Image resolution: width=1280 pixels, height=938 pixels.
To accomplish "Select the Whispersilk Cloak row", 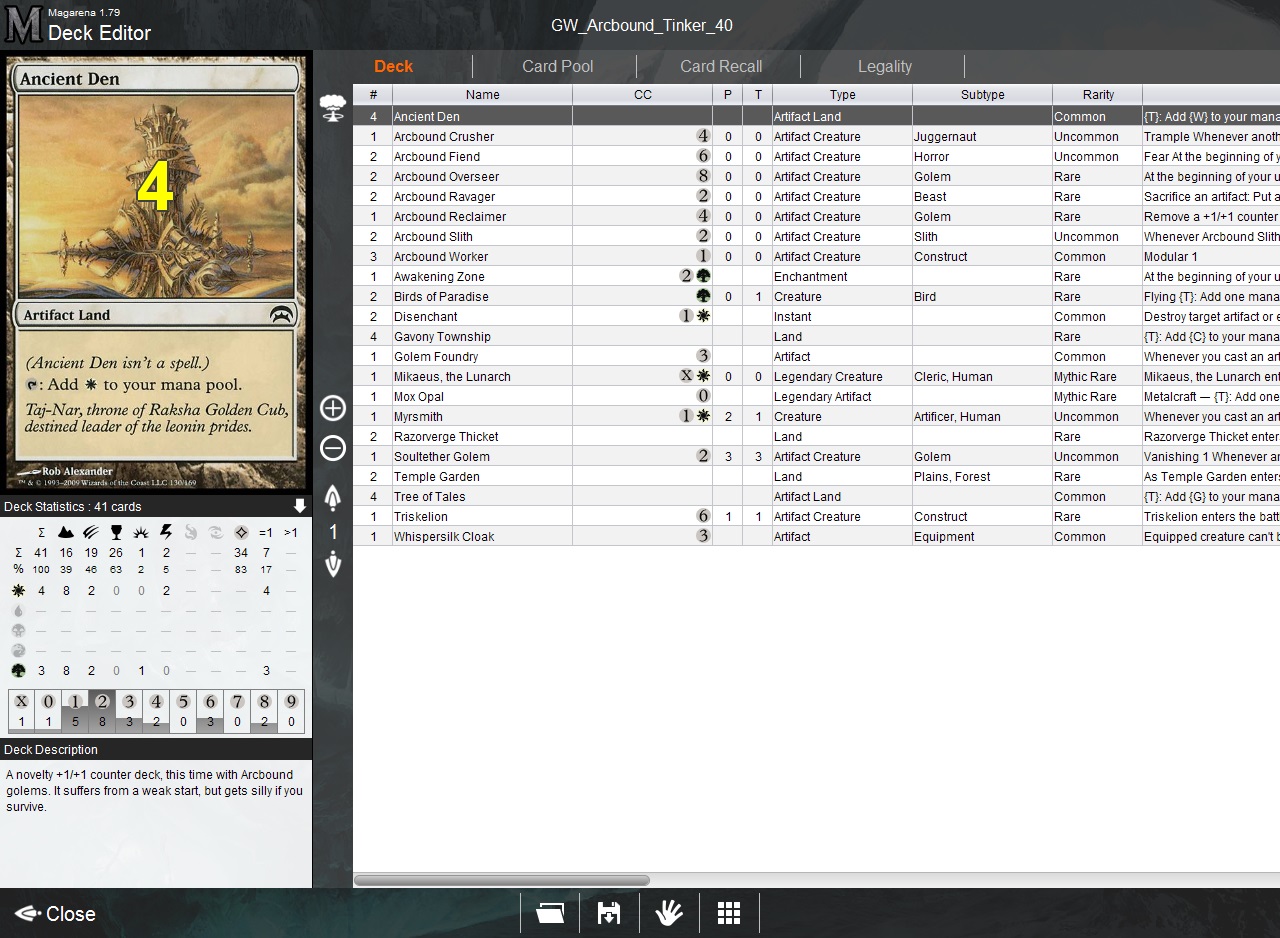I will click(816, 536).
